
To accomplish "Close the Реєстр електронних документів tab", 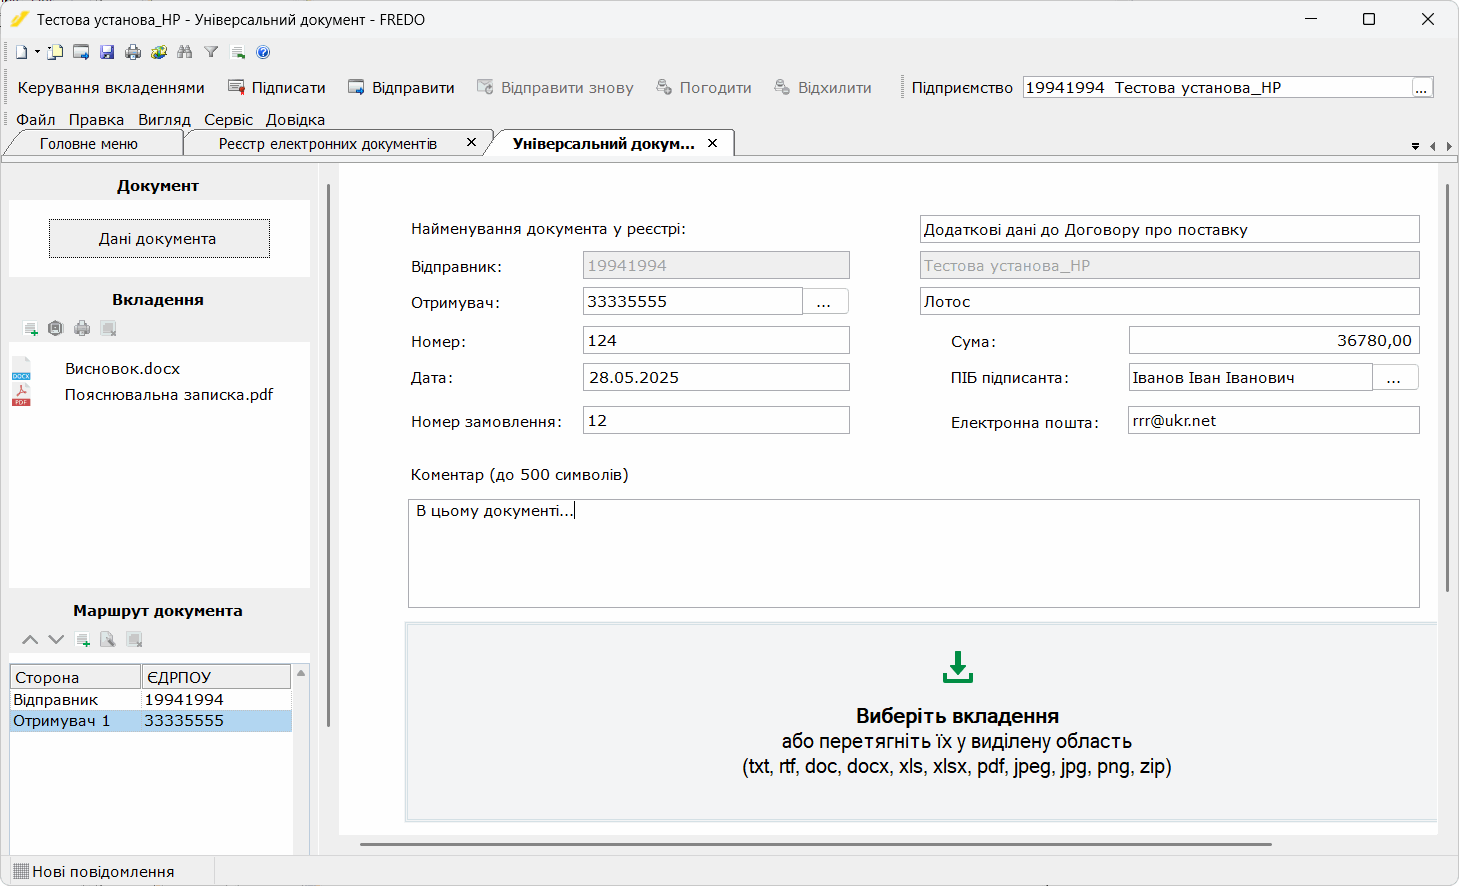I will [471, 143].
